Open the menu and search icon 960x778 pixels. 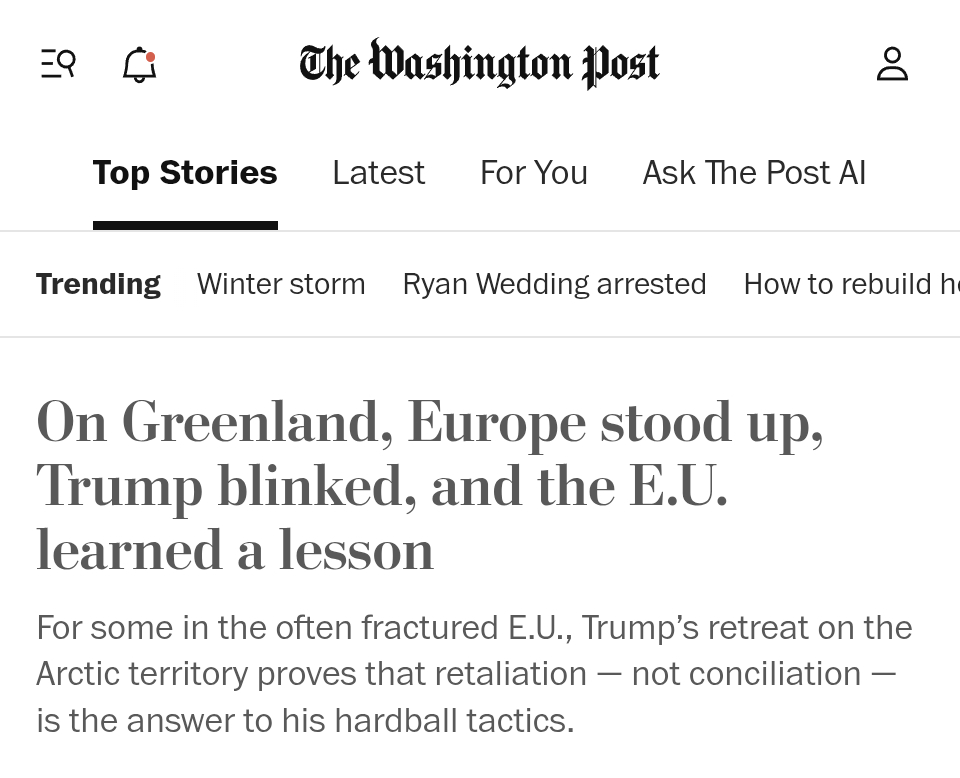pyautogui.click(x=58, y=65)
